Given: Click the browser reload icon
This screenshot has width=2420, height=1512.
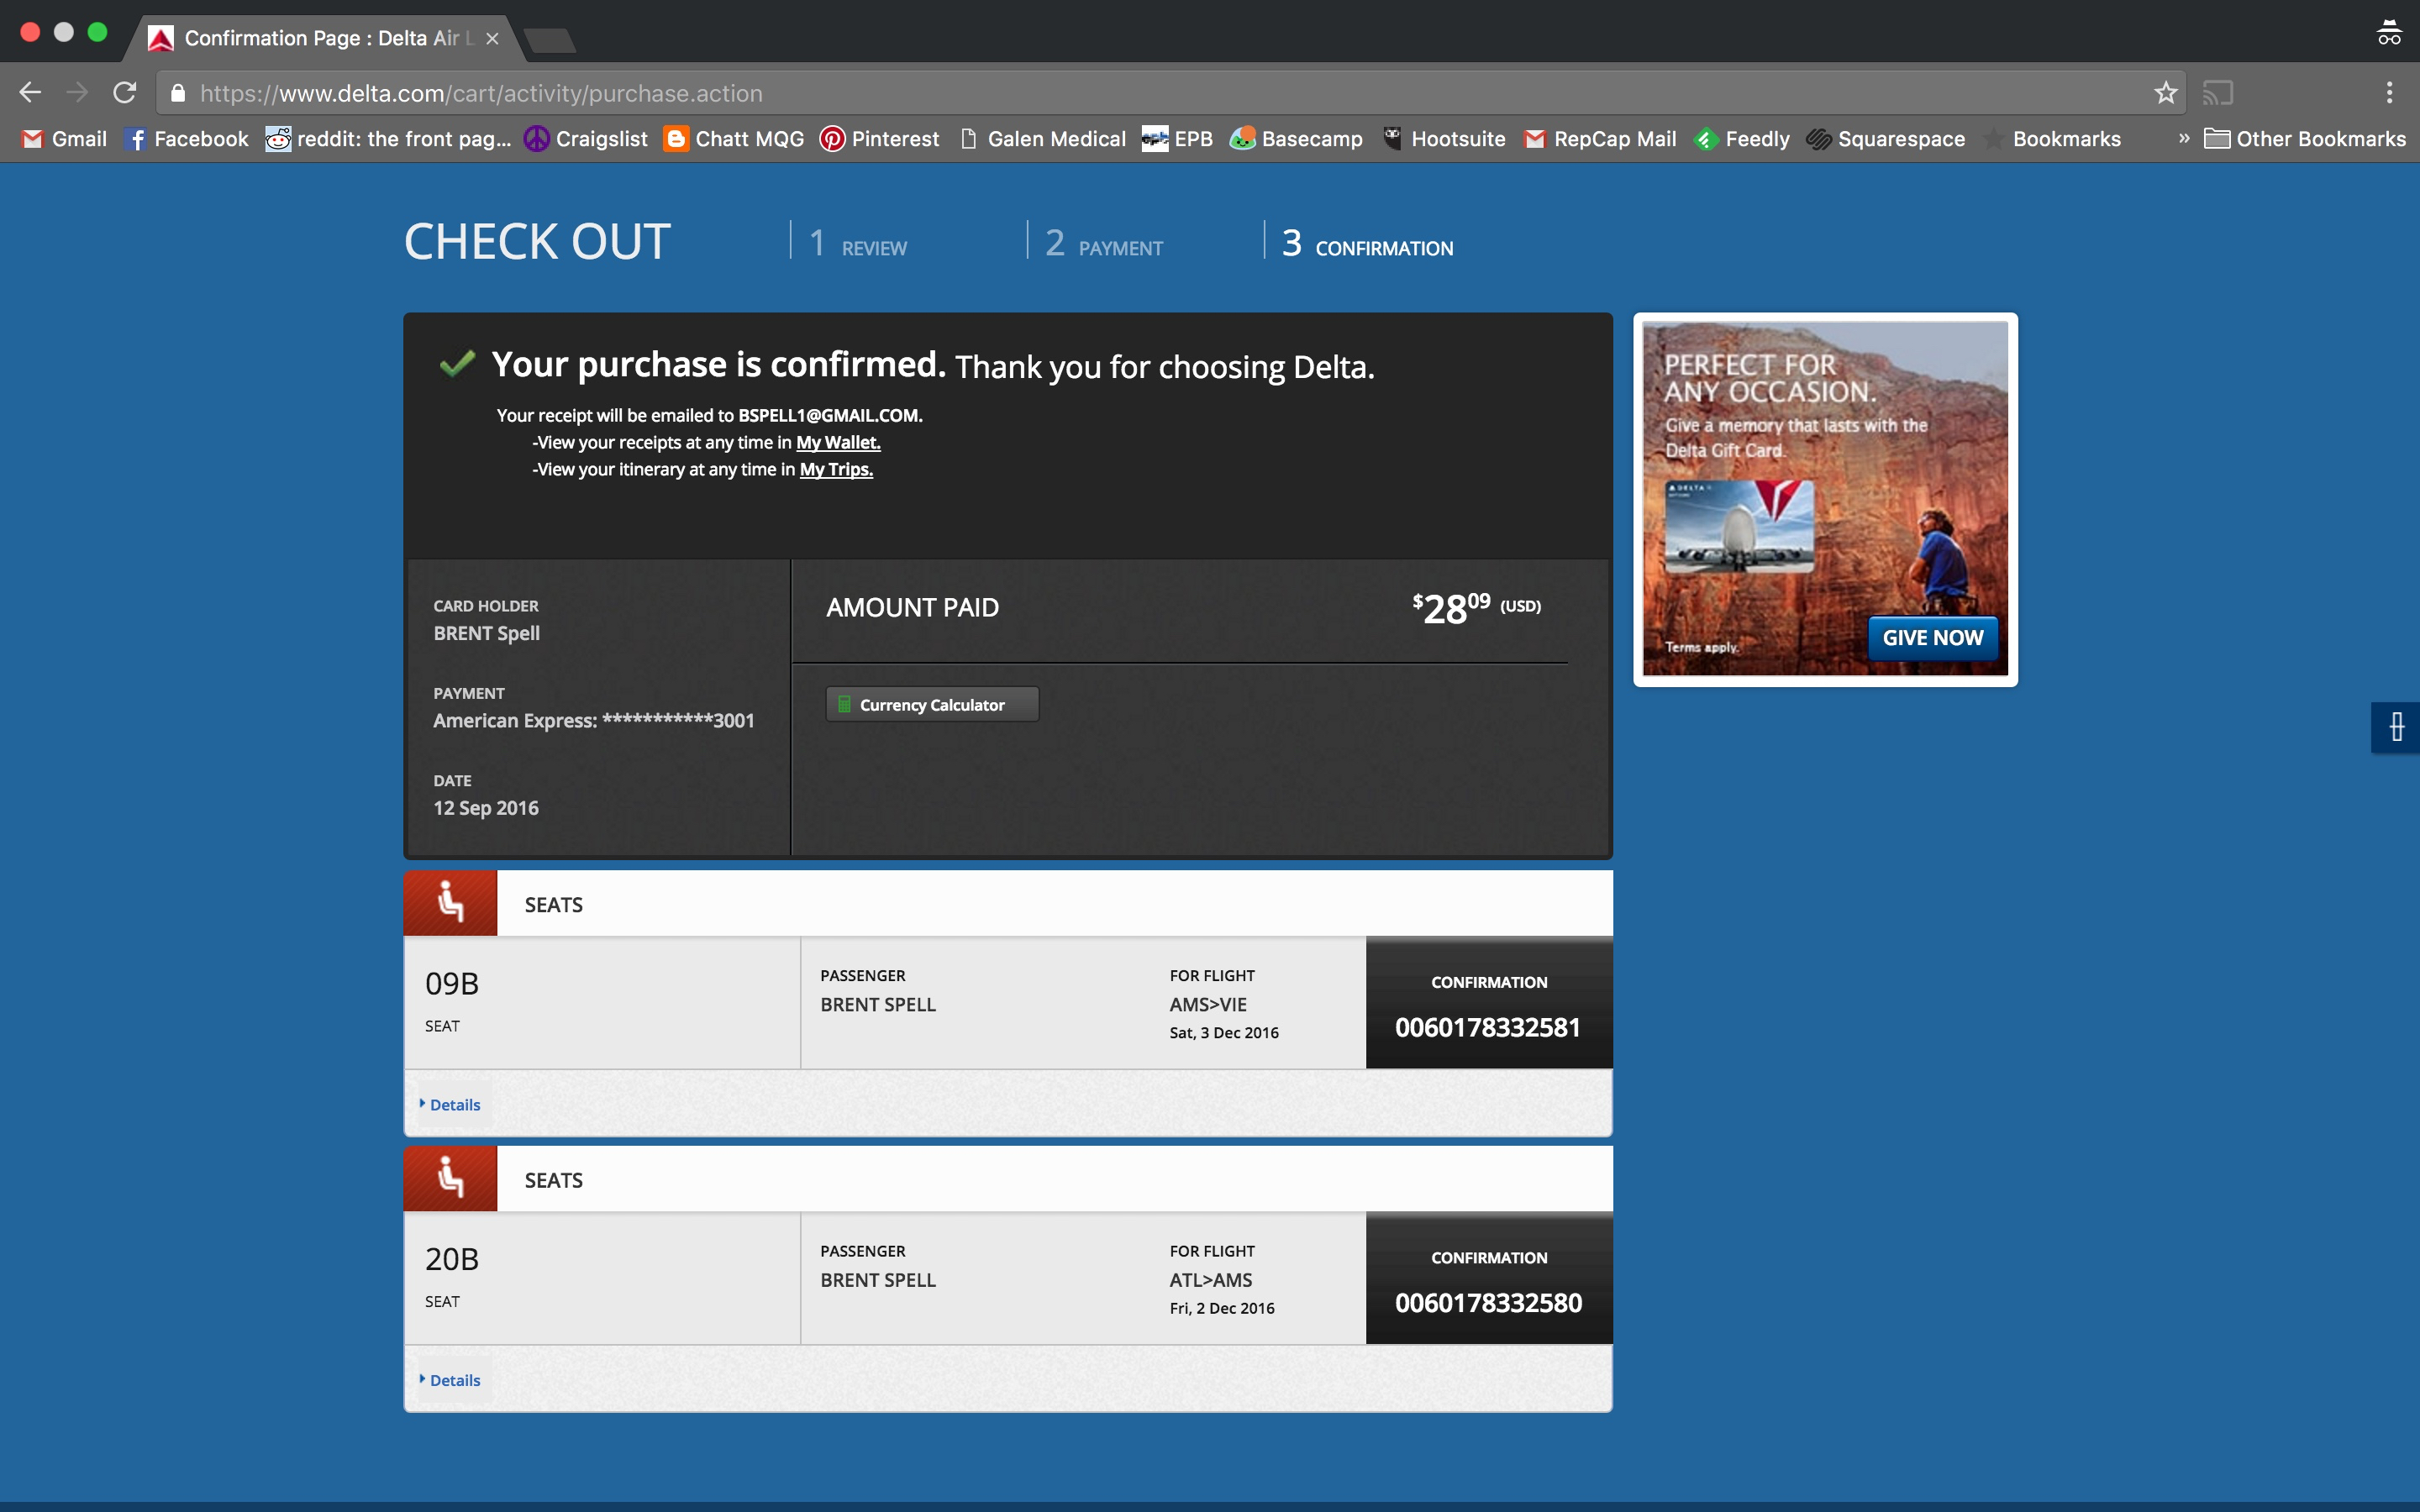Looking at the screenshot, I should point(125,93).
